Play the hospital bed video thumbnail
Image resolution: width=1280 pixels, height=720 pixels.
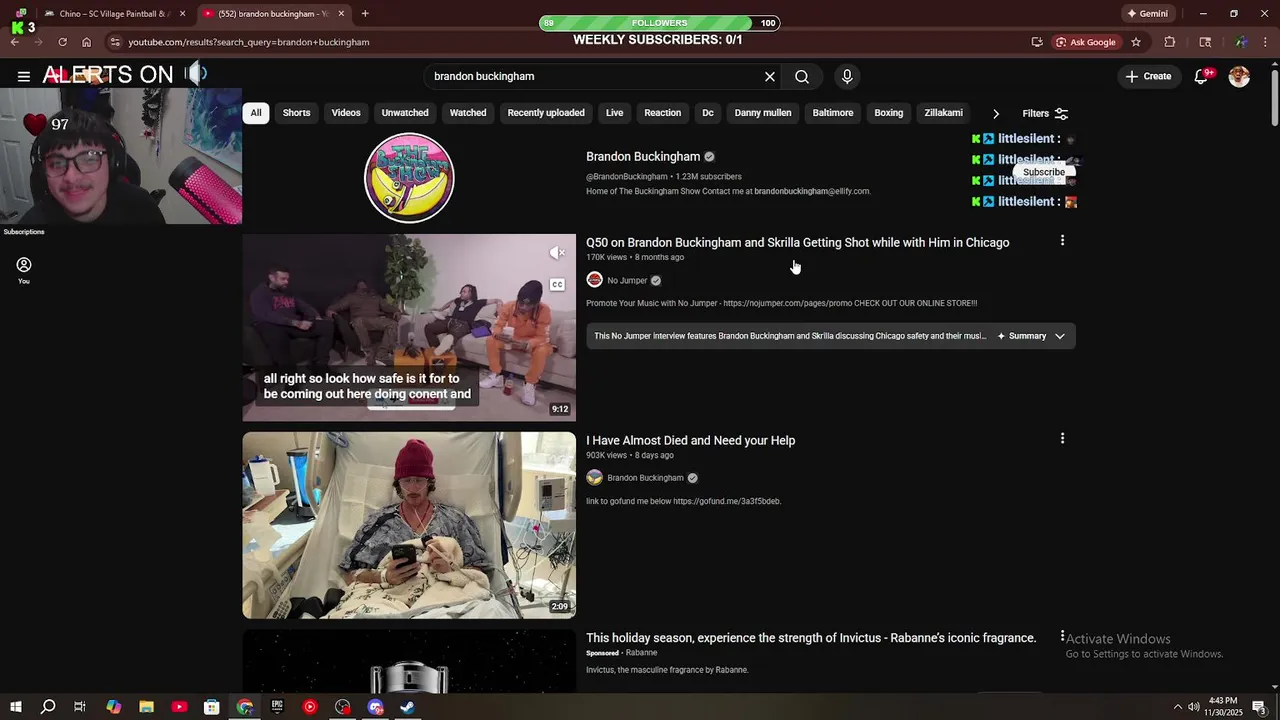tap(409, 525)
